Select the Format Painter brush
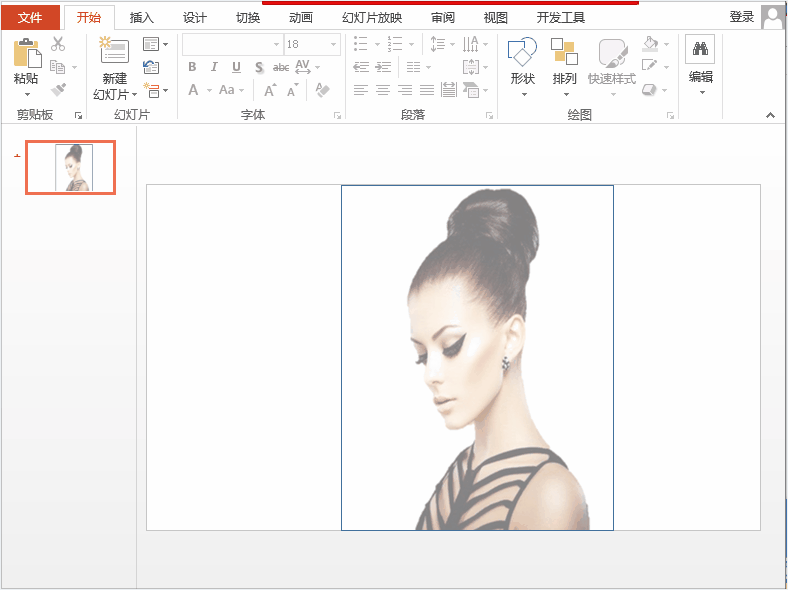 pyautogui.click(x=58, y=90)
